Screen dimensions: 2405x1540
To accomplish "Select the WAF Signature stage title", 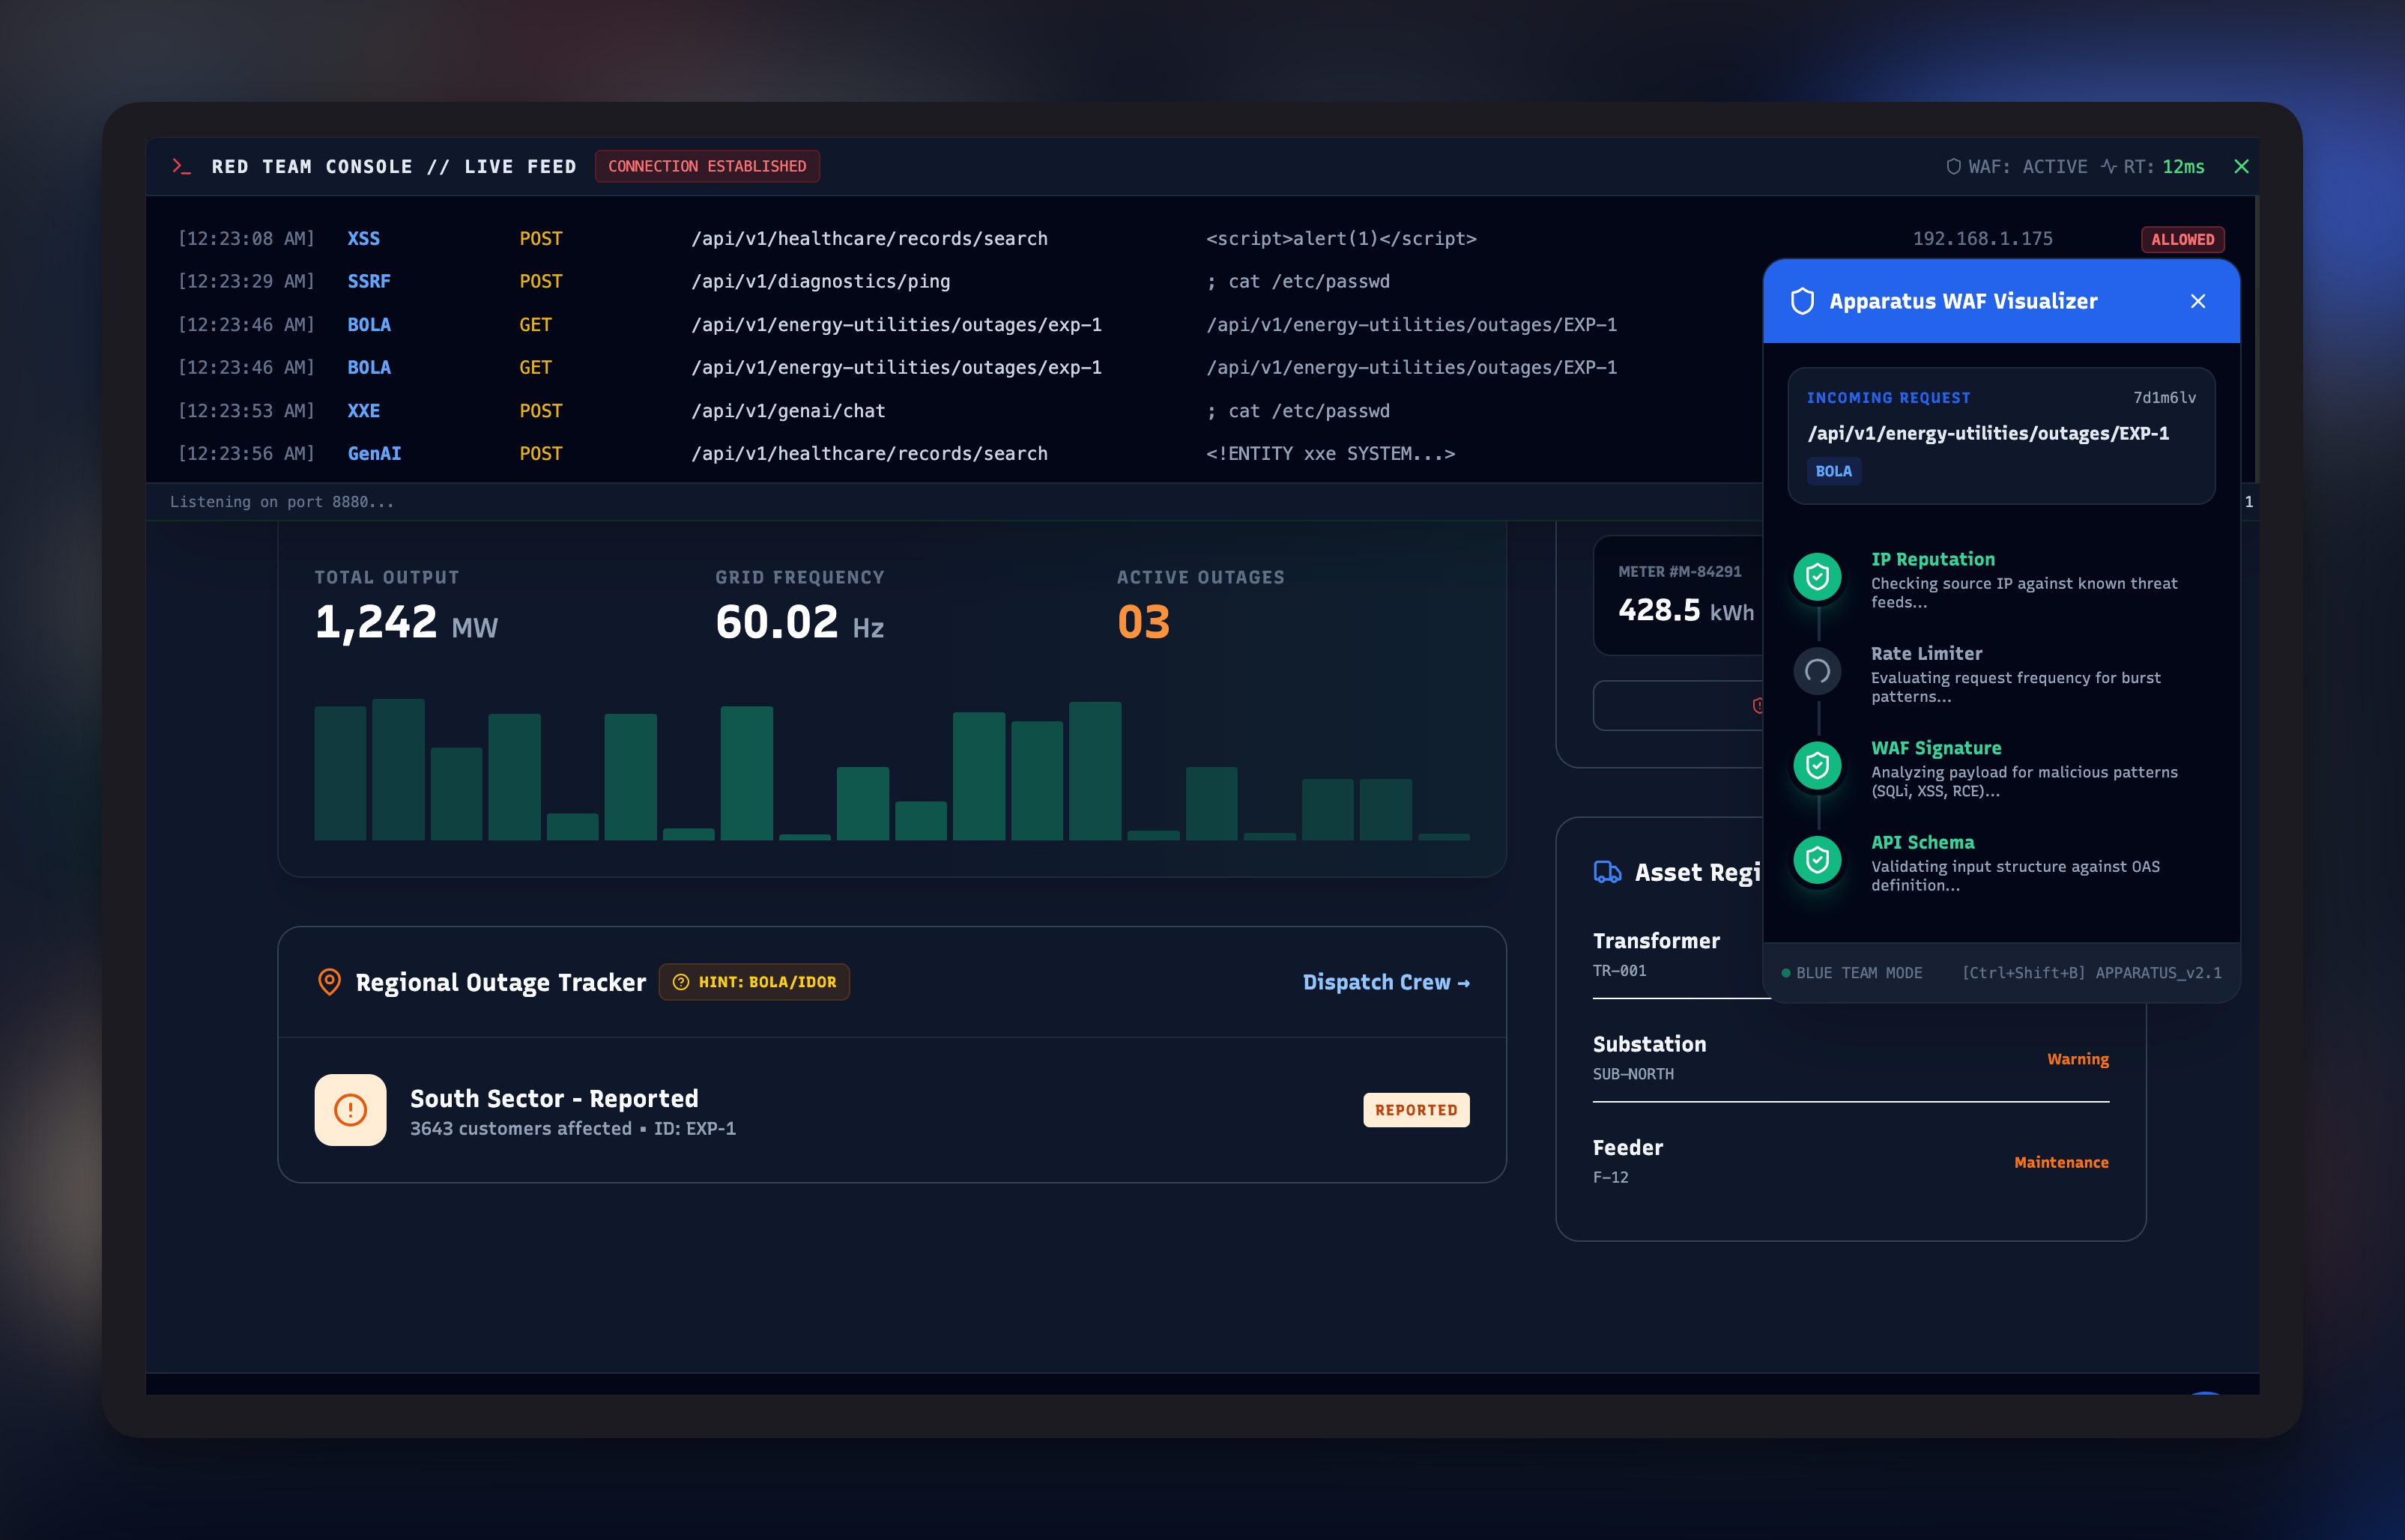I will 1936,748.
